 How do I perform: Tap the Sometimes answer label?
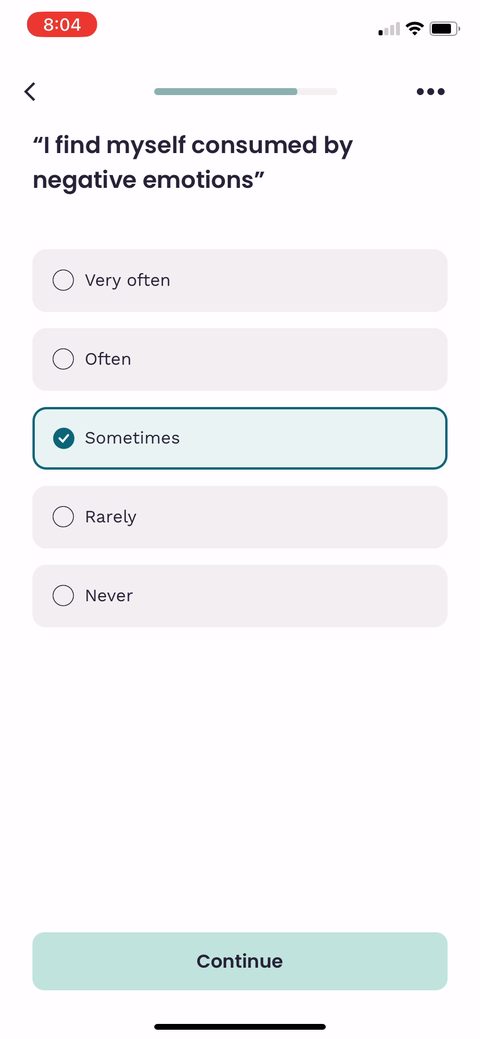pyautogui.click(x=132, y=438)
